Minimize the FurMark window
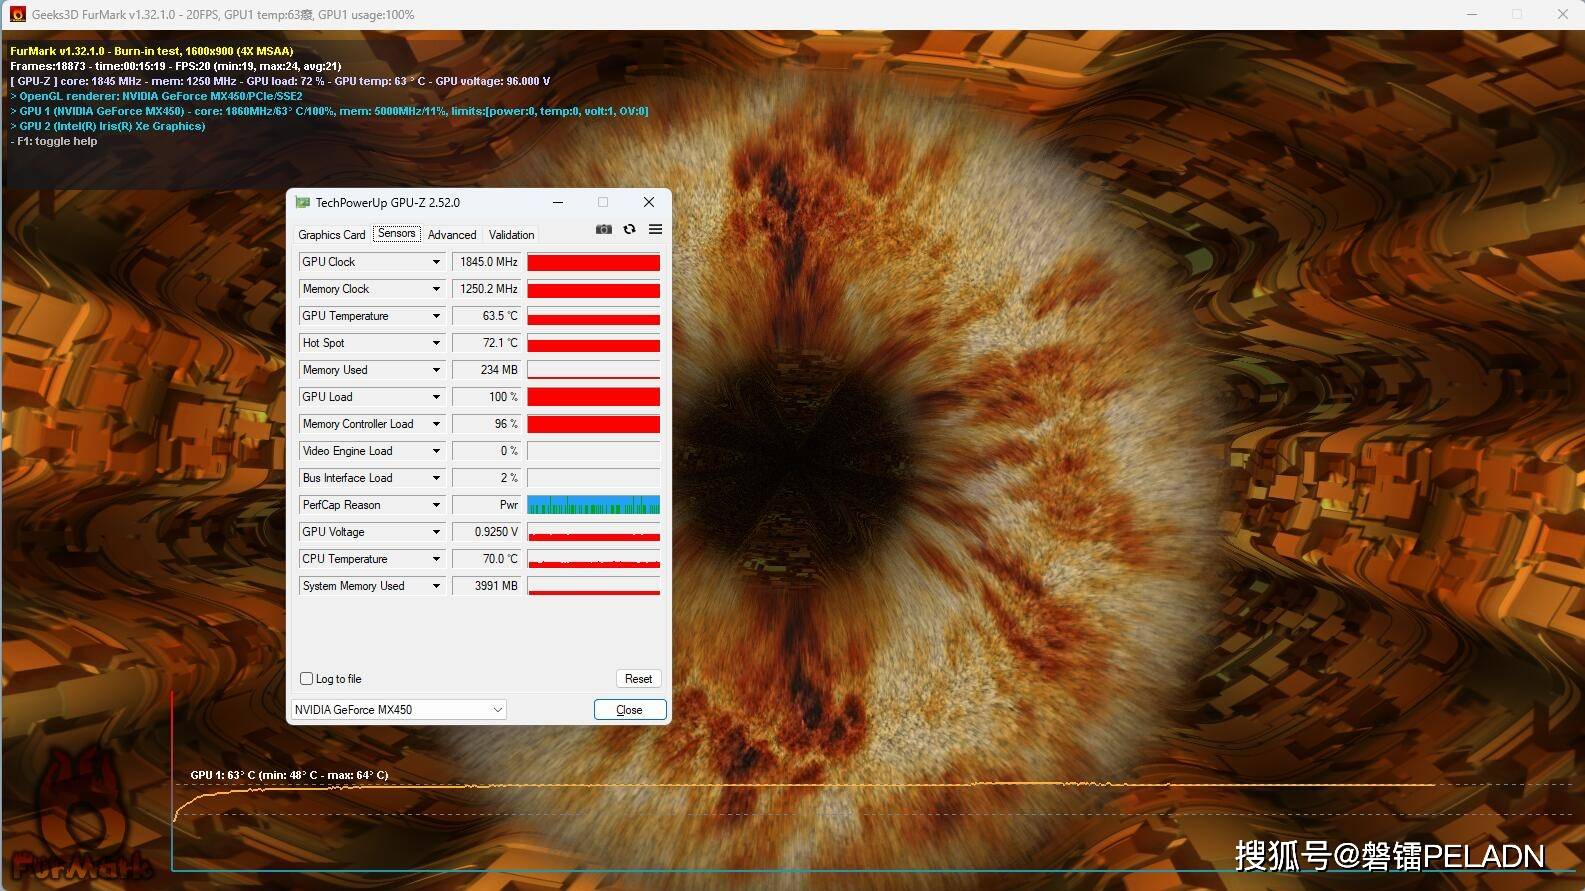Image resolution: width=1585 pixels, height=891 pixels. pyautogui.click(x=1472, y=14)
